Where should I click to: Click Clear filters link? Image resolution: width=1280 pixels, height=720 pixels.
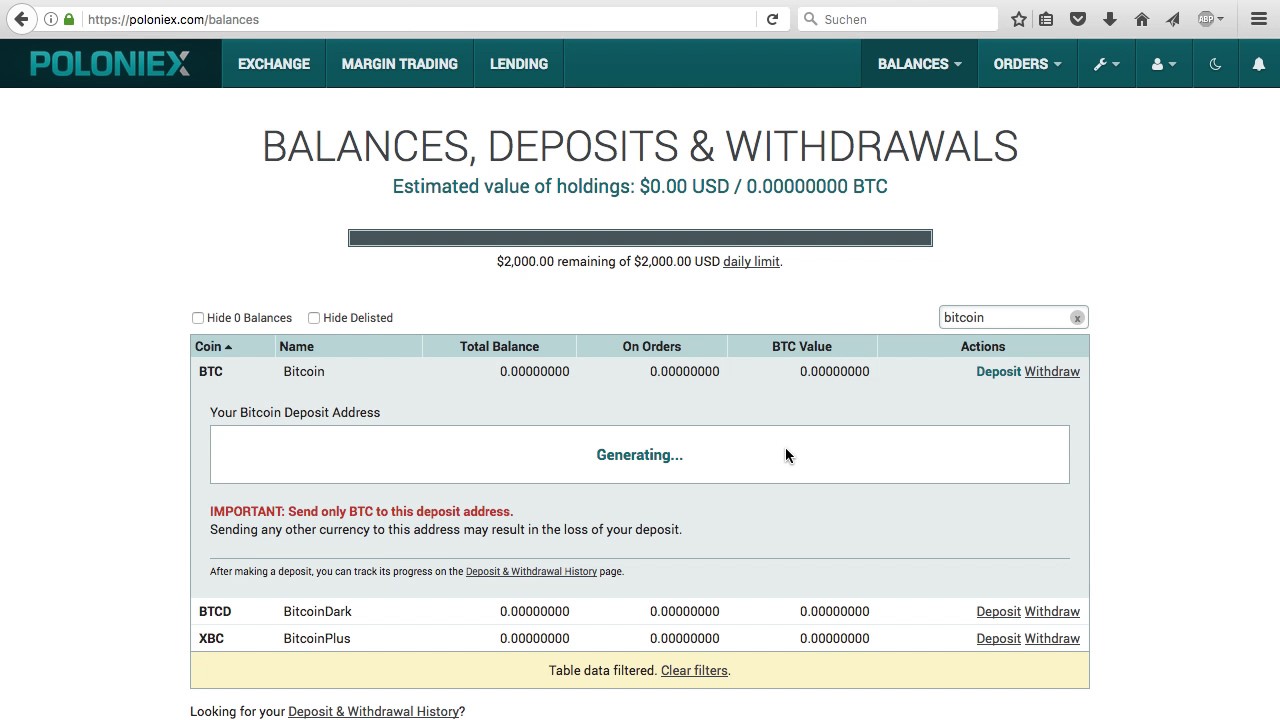[x=694, y=670]
